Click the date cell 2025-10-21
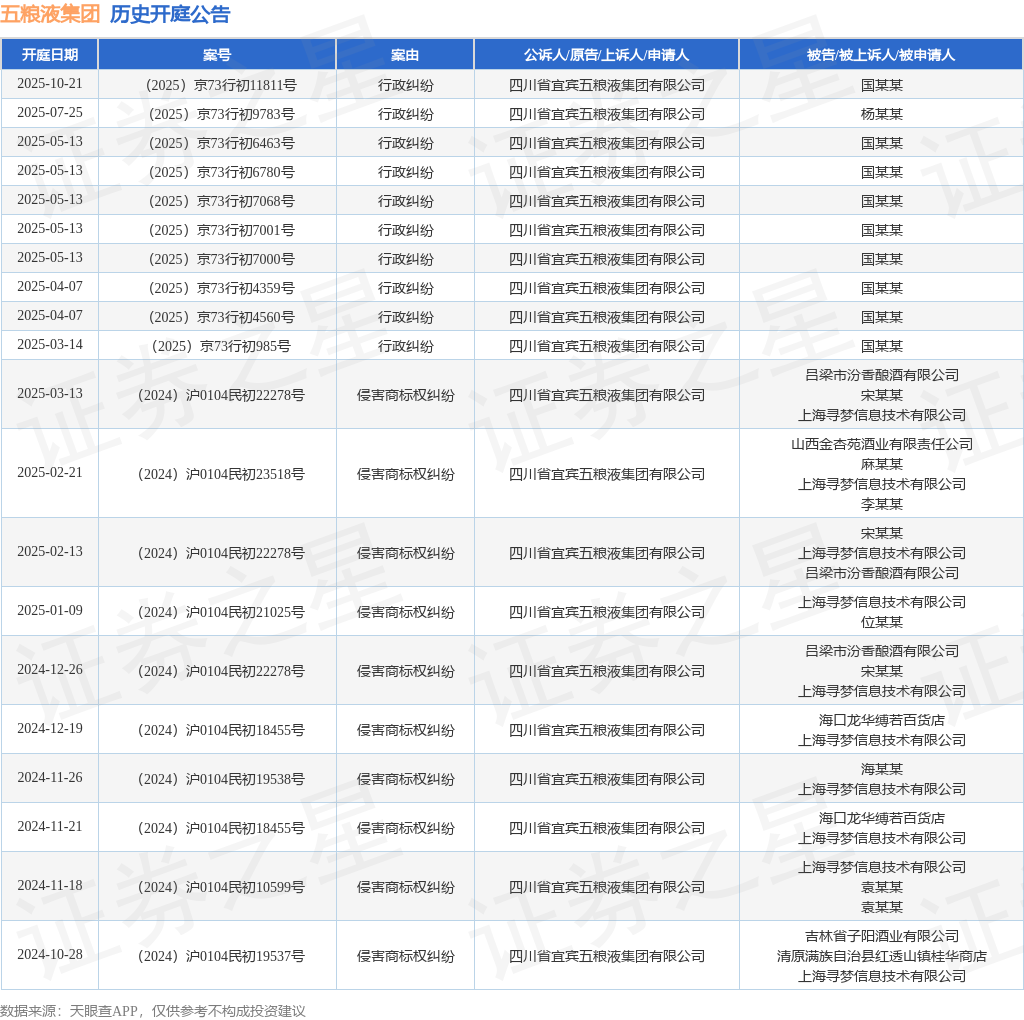 pos(50,84)
